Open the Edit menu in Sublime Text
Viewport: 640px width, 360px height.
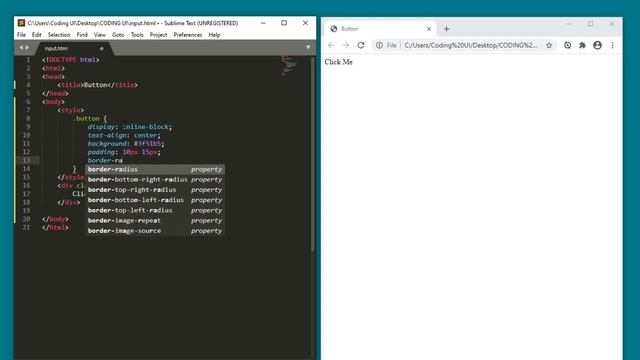pos(37,35)
